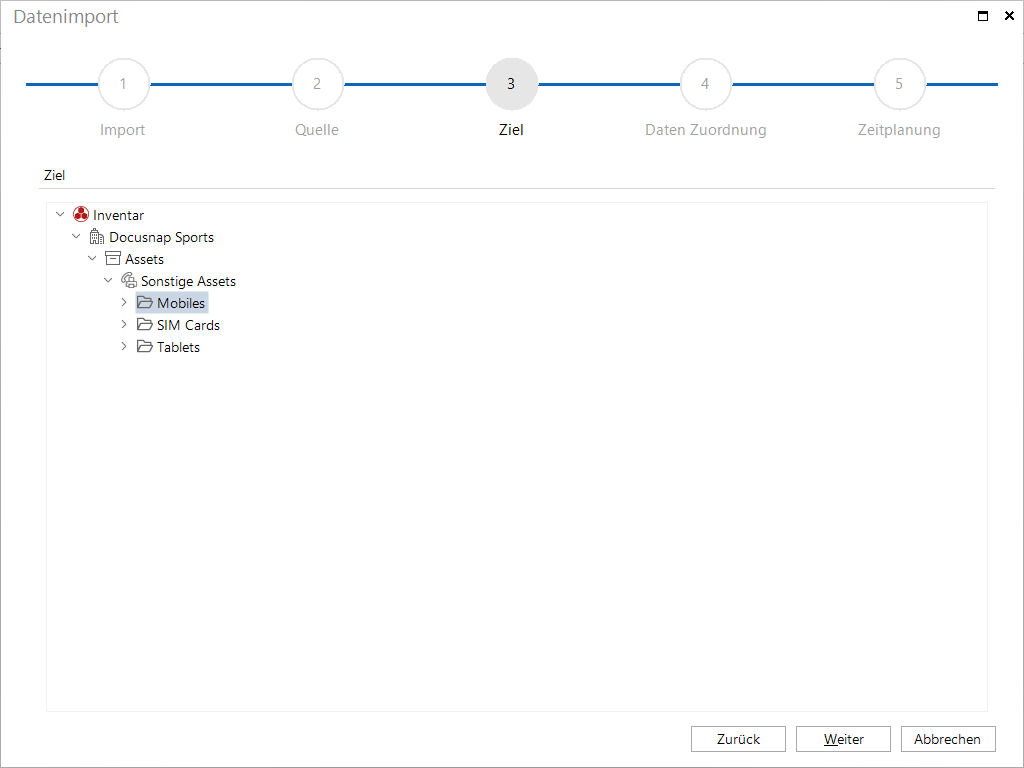
Task: Select the Sonstige Assets tree label
Action: tap(188, 281)
